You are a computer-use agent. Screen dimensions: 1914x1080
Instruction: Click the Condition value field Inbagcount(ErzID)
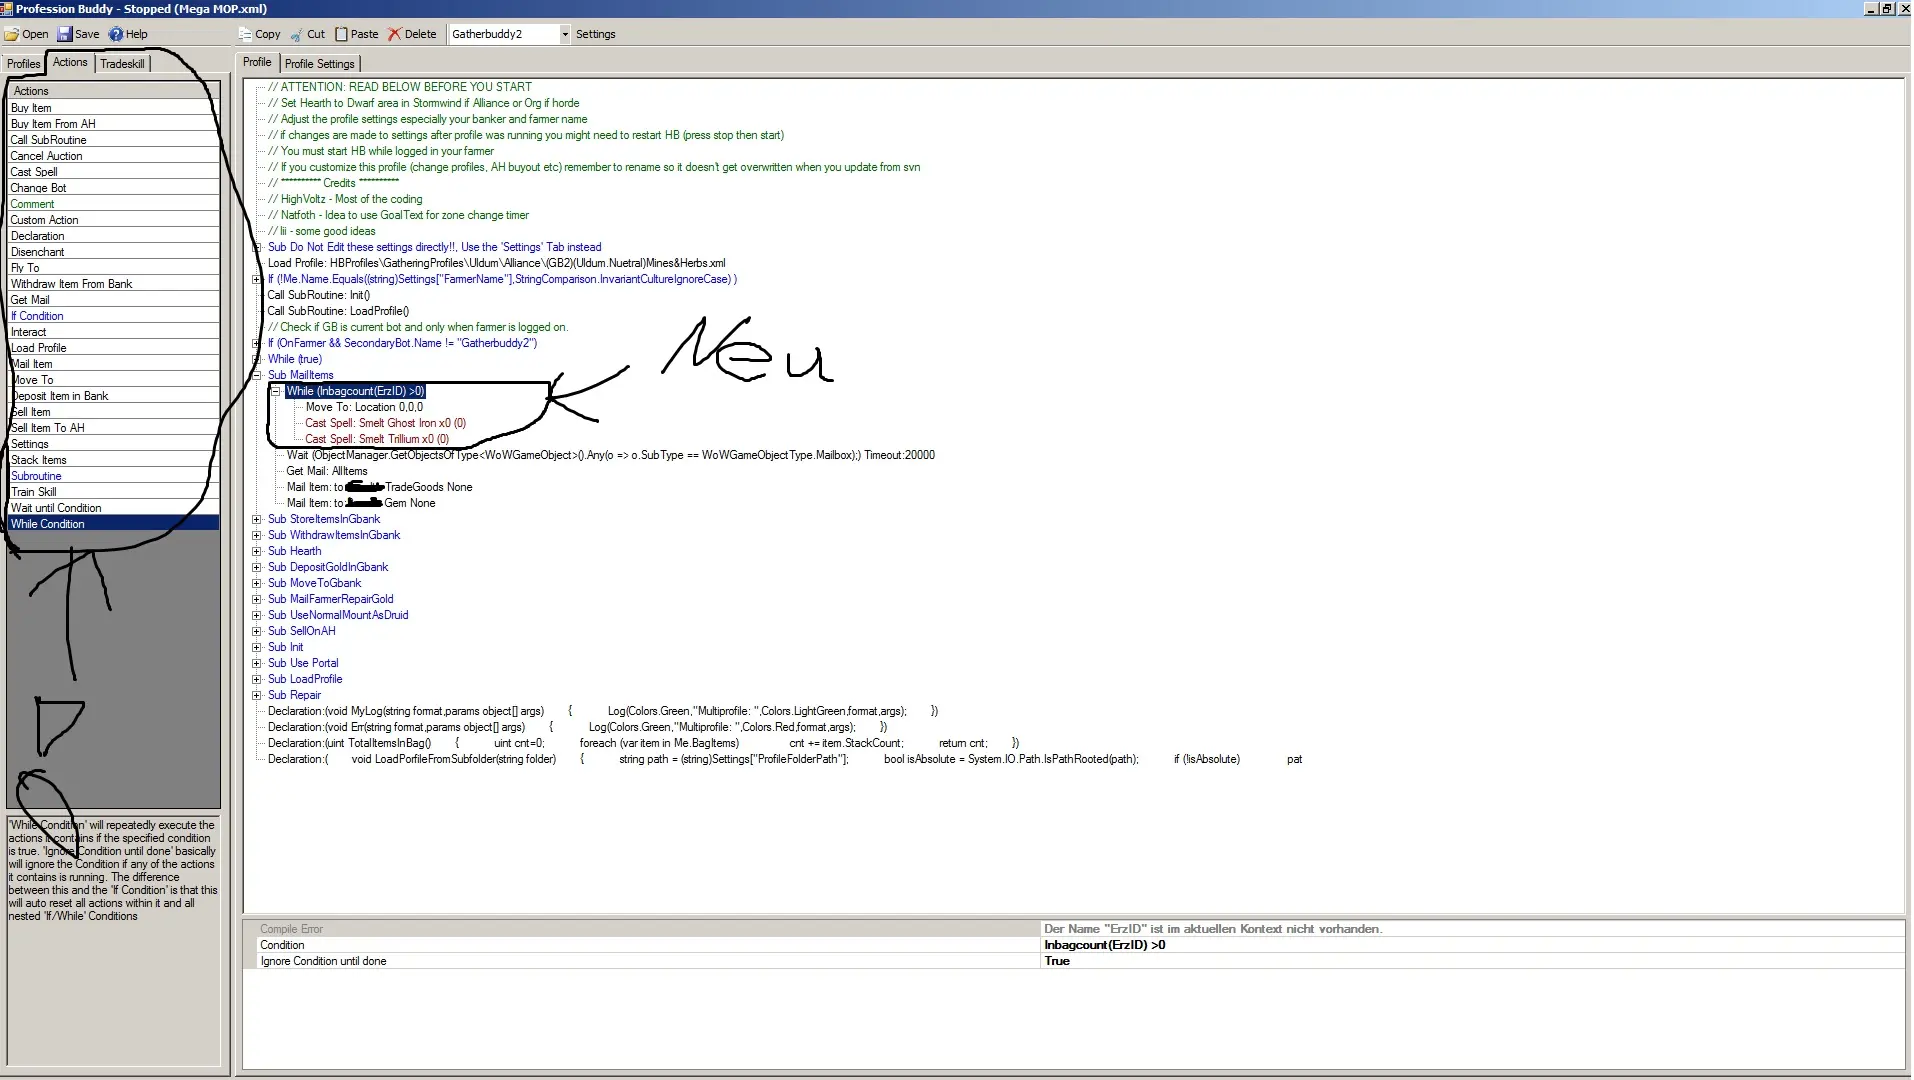[1104, 945]
